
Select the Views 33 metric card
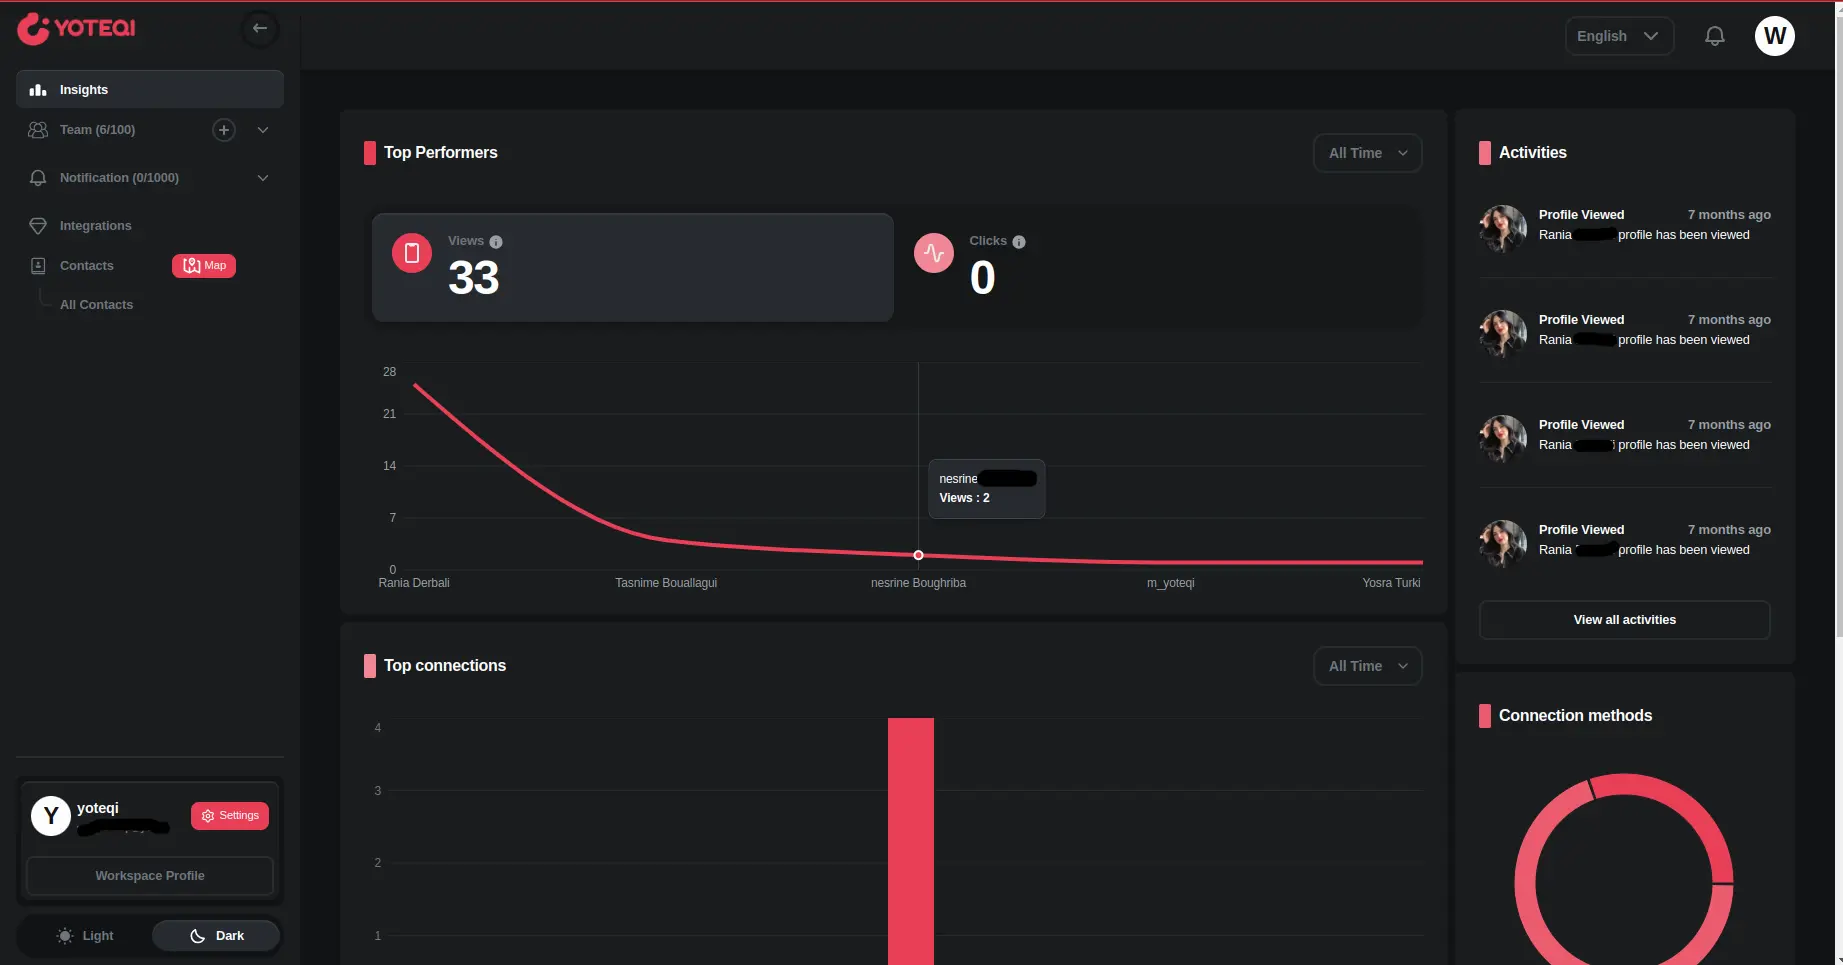pyautogui.click(x=632, y=267)
